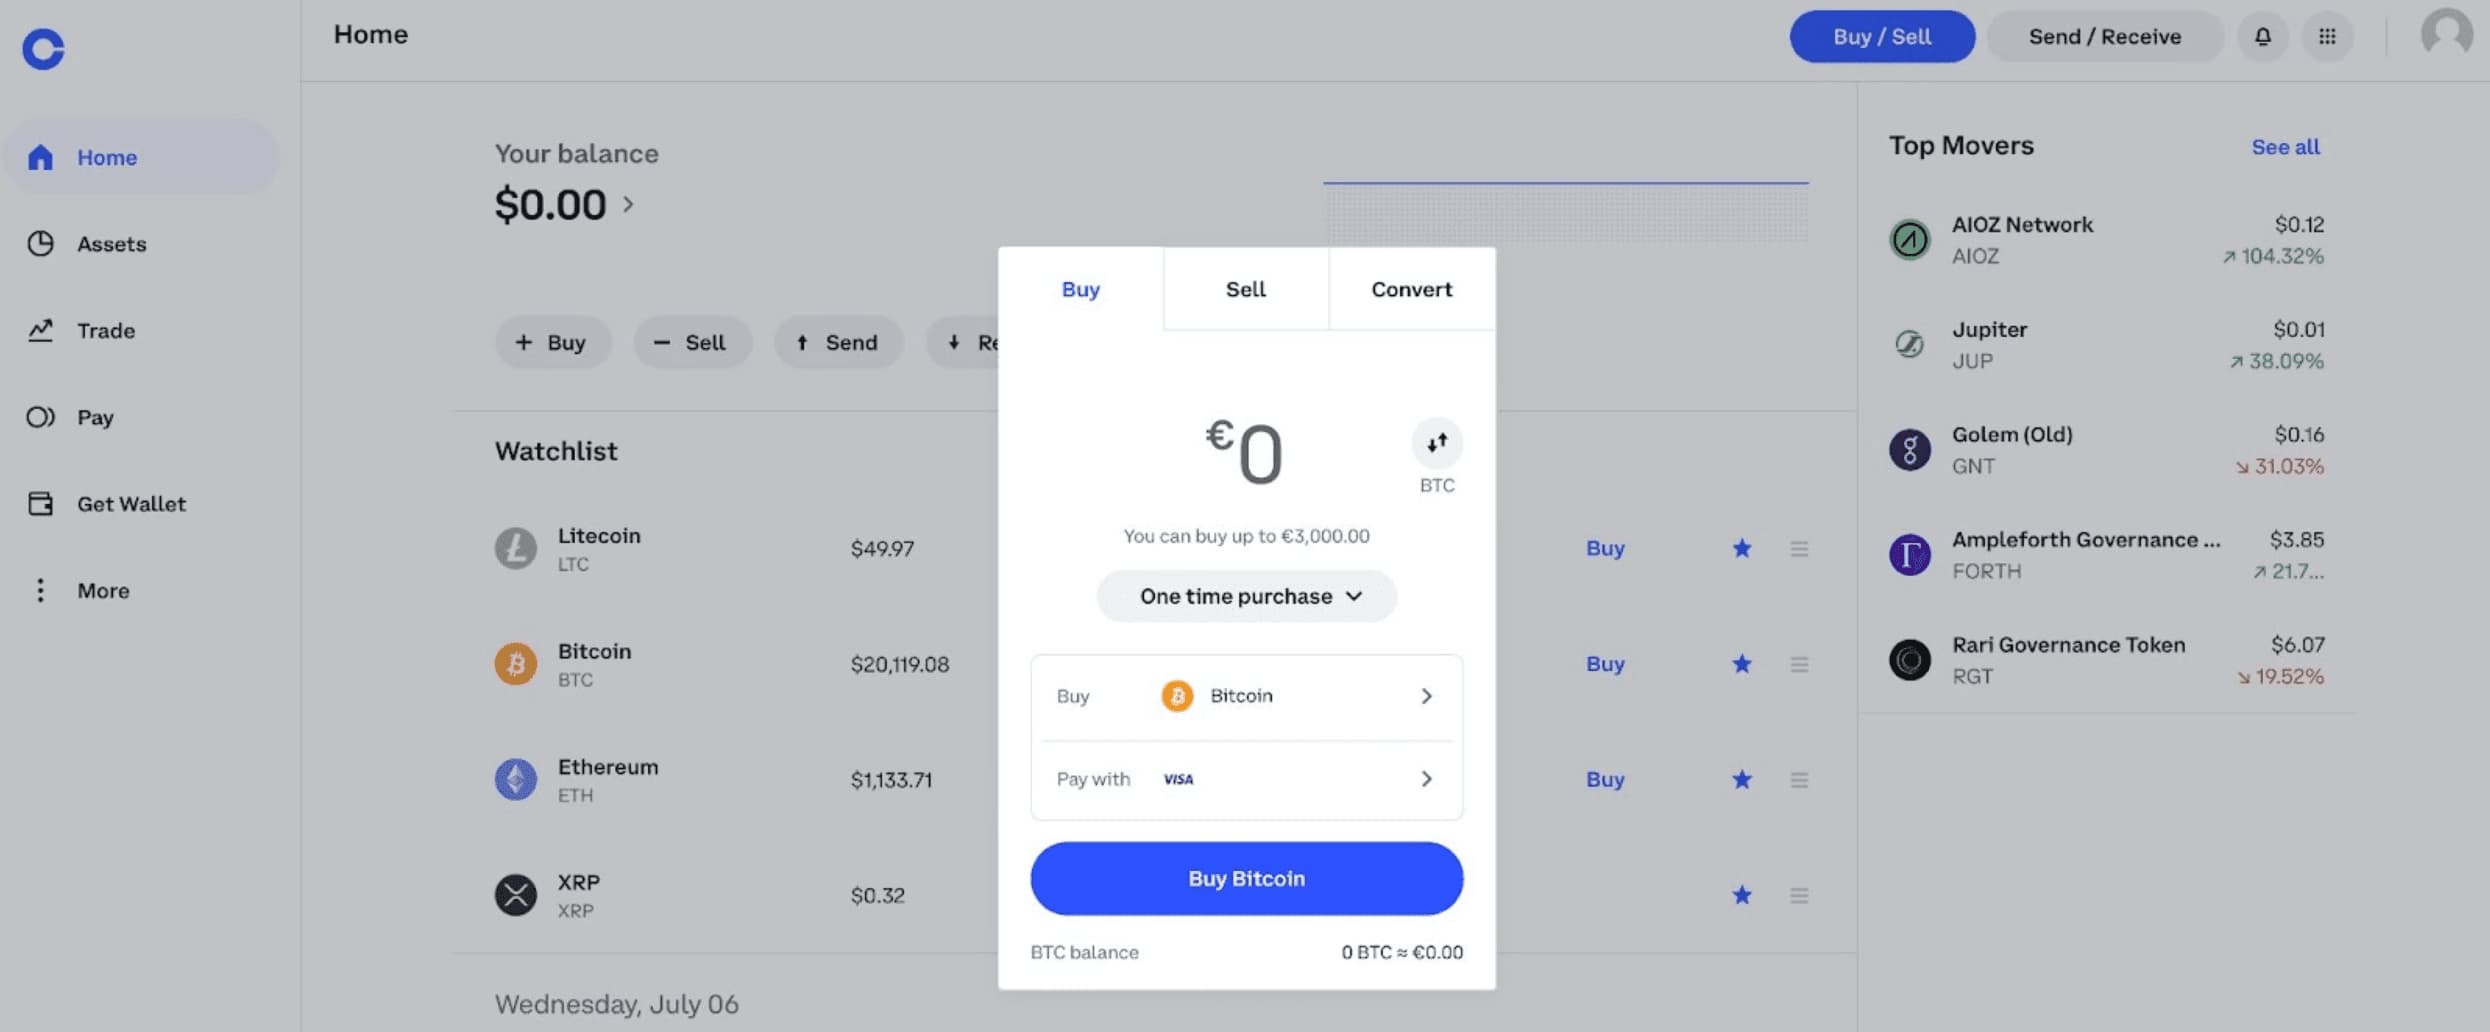
Task: Click the €0 amount field
Action: 1244,453
